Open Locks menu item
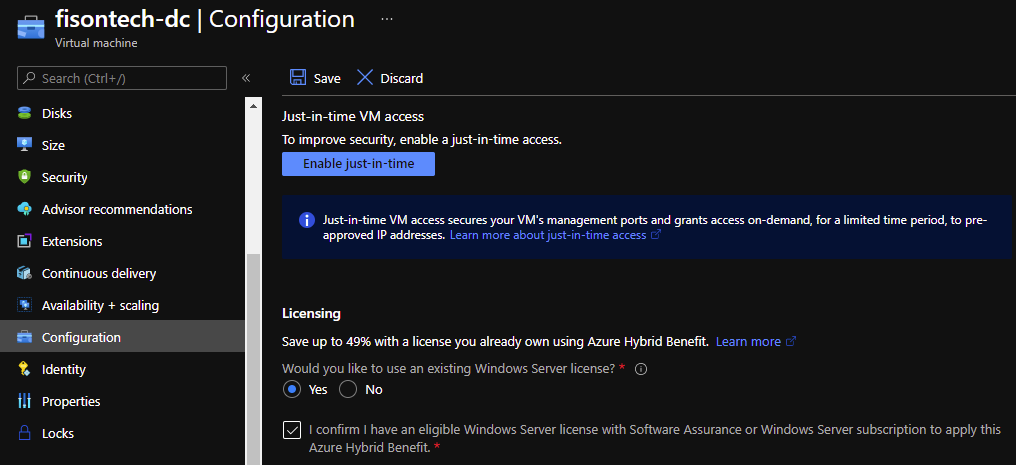 (x=122, y=433)
